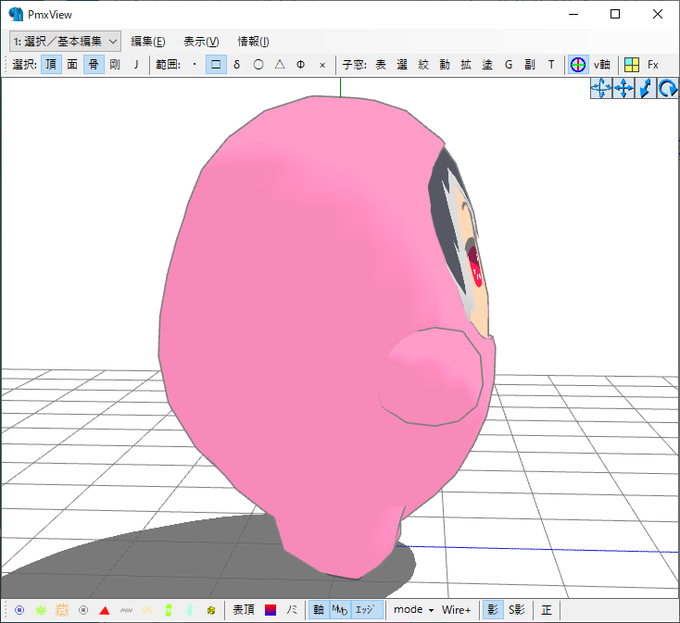The height and width of the screenshot is (623, 680).
Task: Open the 拡 sub-window
Action: click(466, 65)
